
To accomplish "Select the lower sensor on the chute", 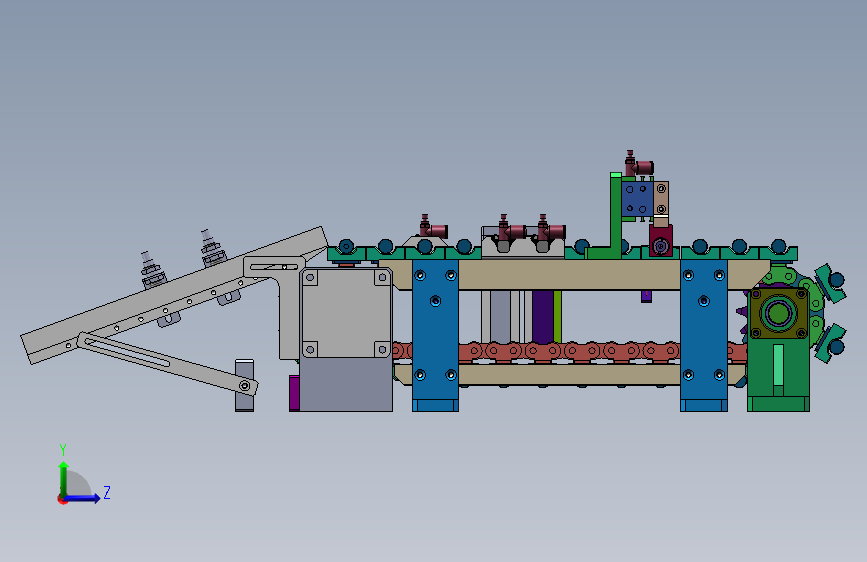I will [x=152, y=271].
